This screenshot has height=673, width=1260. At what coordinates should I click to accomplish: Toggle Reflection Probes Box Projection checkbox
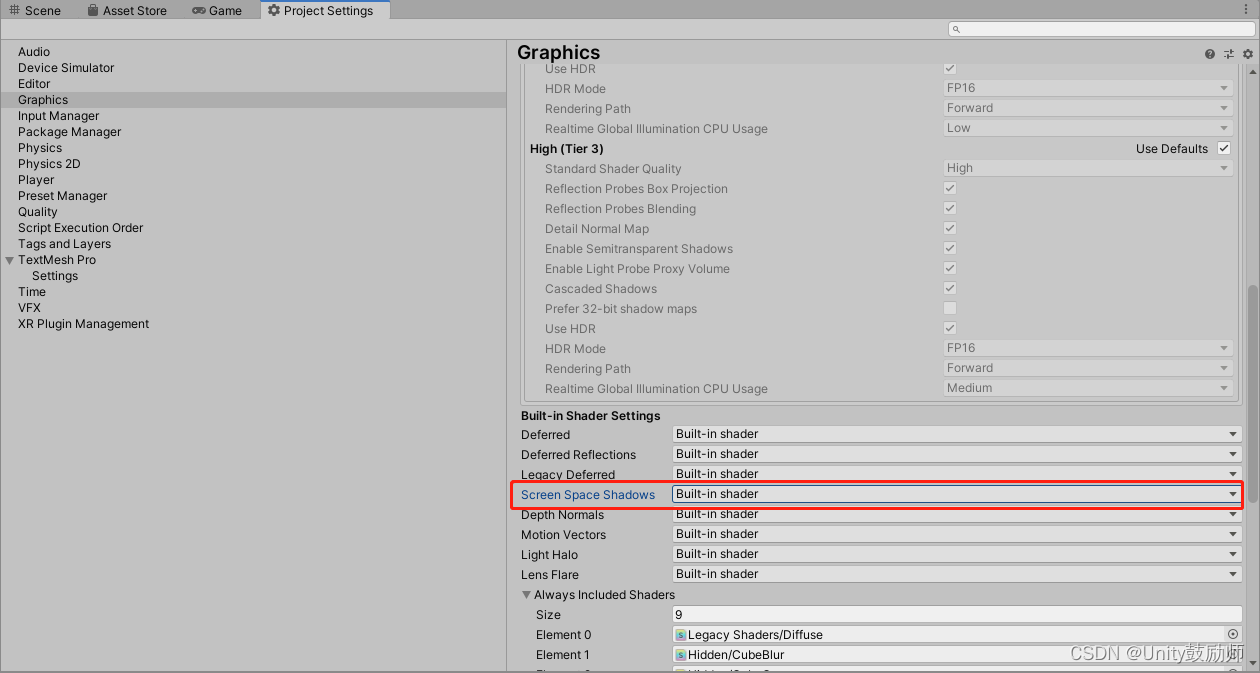pos(950,188)
